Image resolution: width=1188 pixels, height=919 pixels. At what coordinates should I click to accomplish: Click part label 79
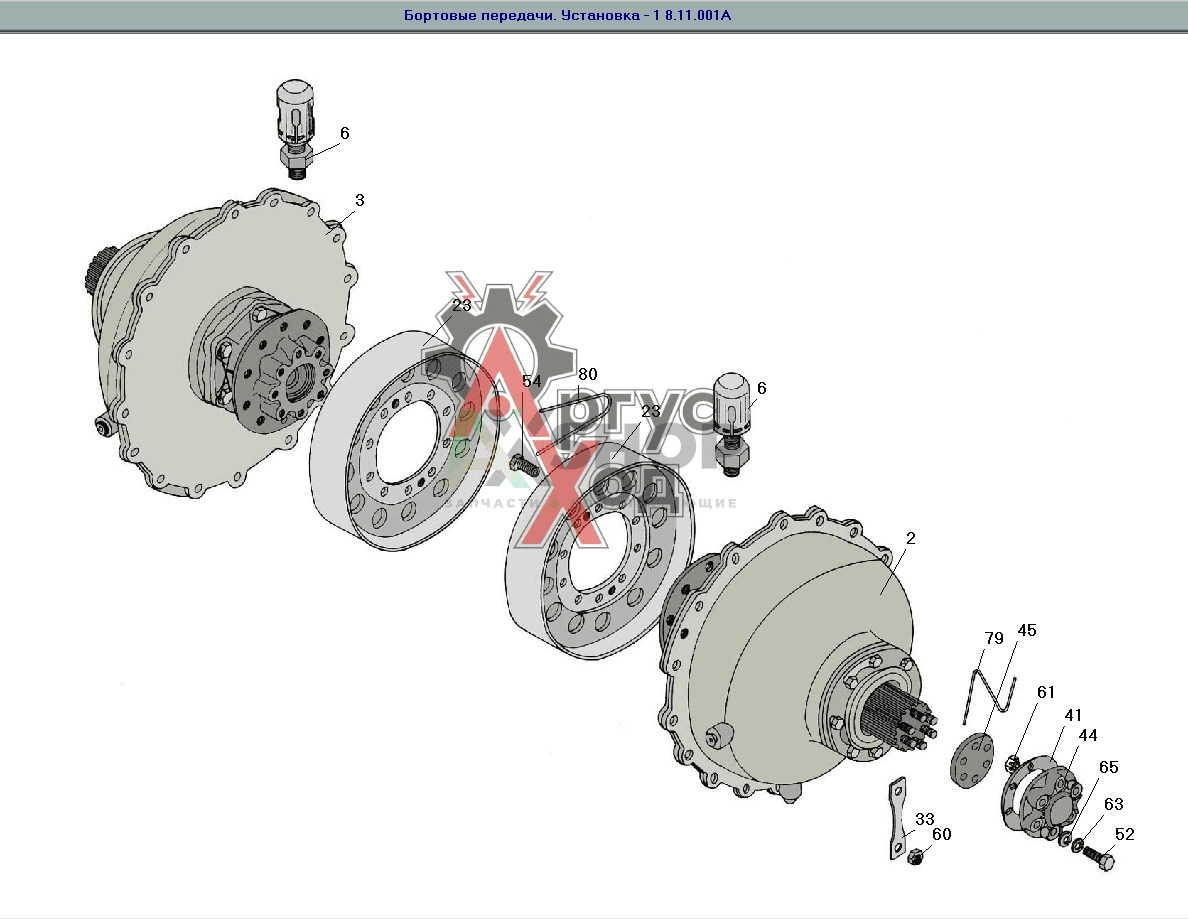[x=993, y=638]
